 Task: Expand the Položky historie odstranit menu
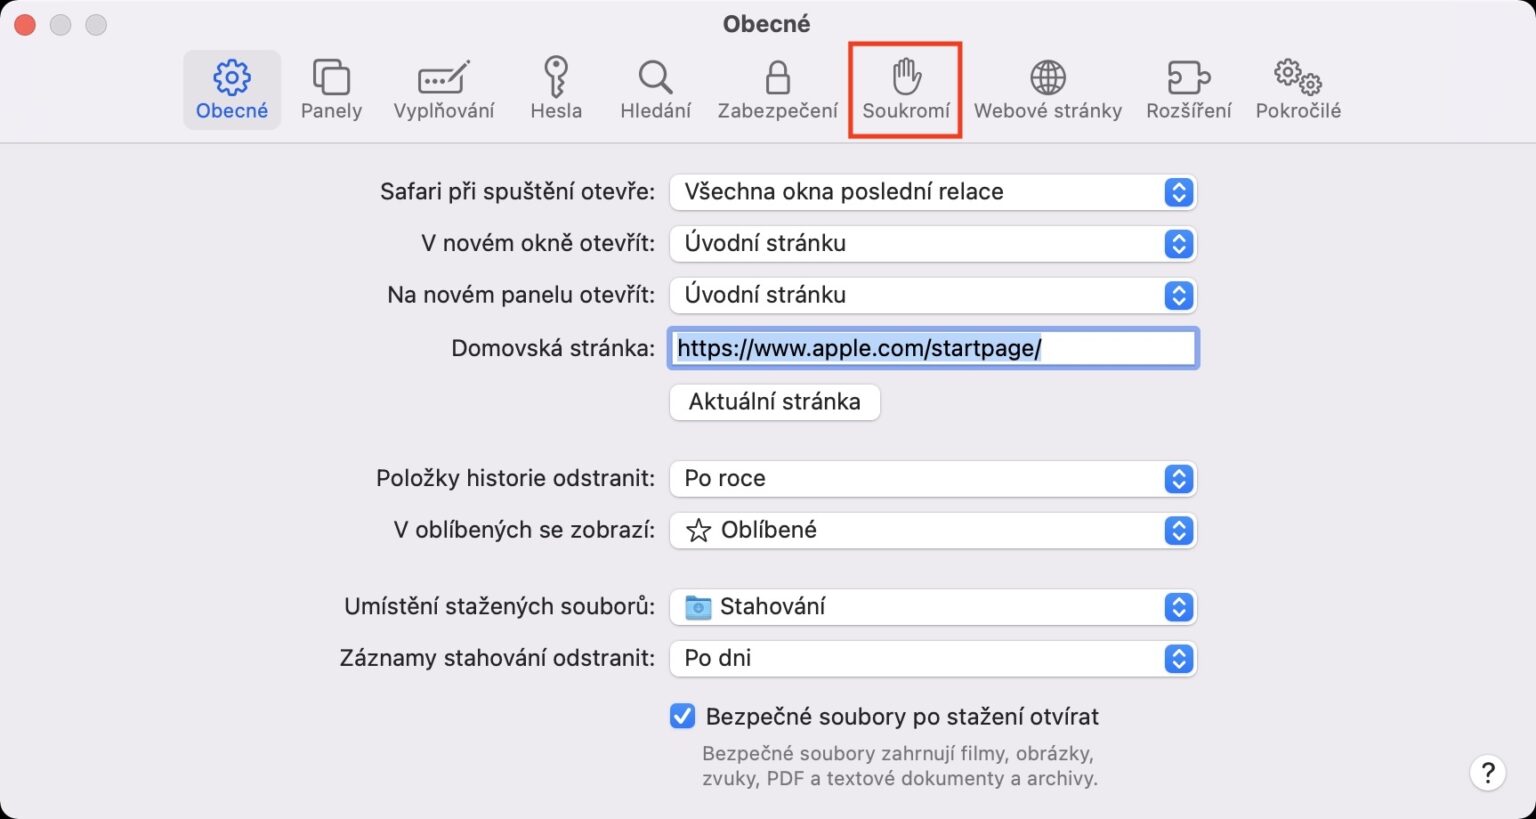pyautogui.click(x=932, y=478)
